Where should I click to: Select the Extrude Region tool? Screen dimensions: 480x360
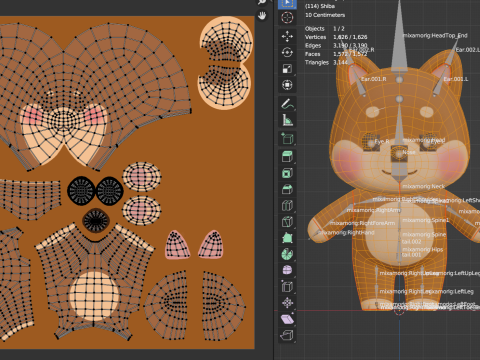pyautogui.click(x=287, y=157)
